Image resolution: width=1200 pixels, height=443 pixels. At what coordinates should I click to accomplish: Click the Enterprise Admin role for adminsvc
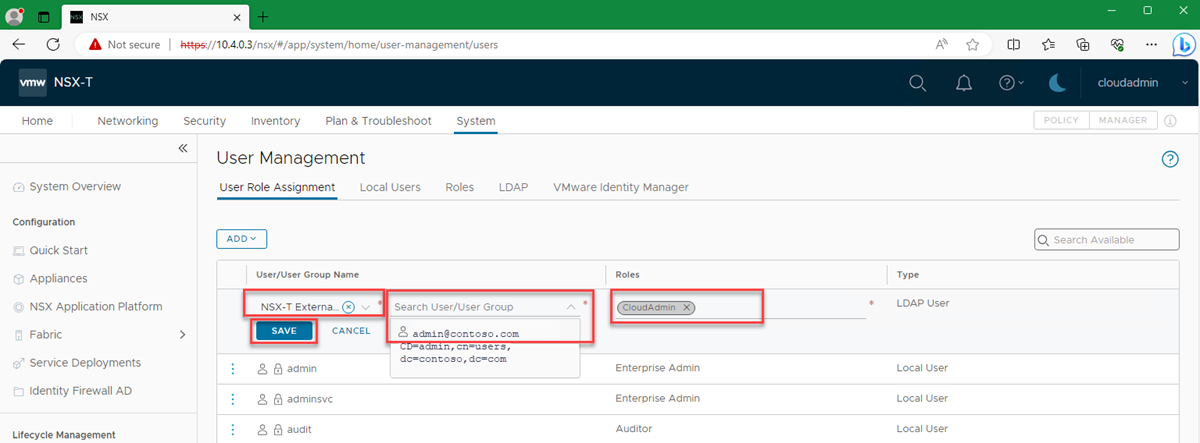click(x=656, y=399)
